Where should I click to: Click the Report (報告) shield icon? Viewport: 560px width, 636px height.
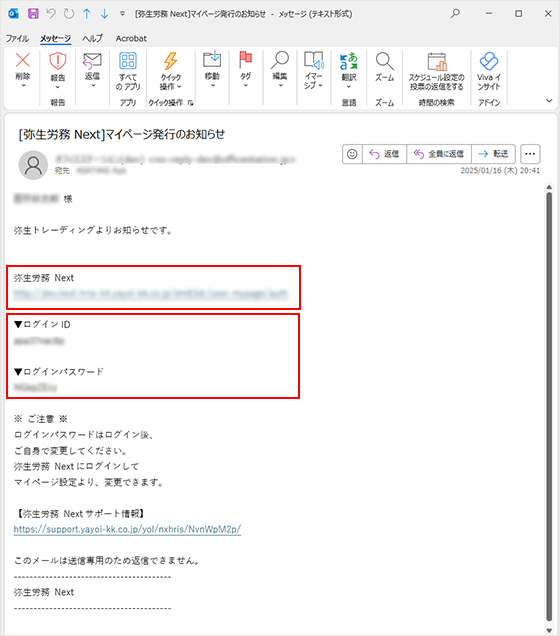click(x=58, y=61)
